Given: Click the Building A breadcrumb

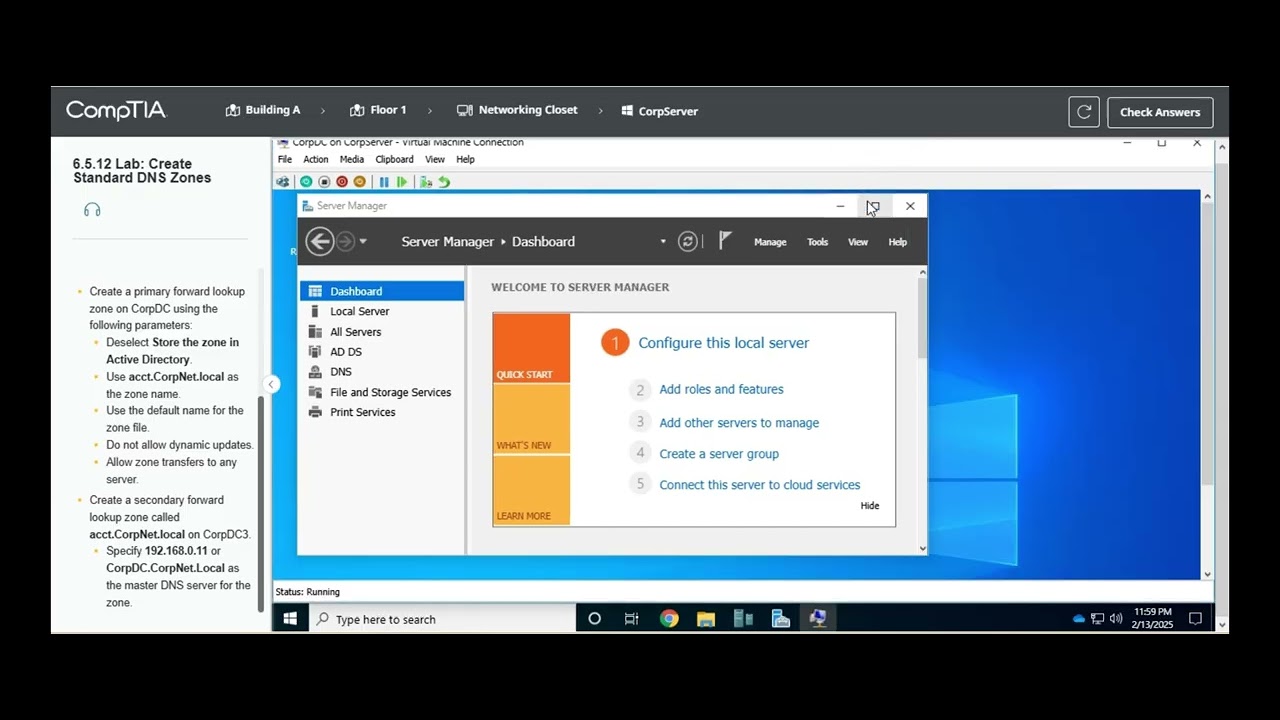Looking at the screenshot, I should point(263,110).
